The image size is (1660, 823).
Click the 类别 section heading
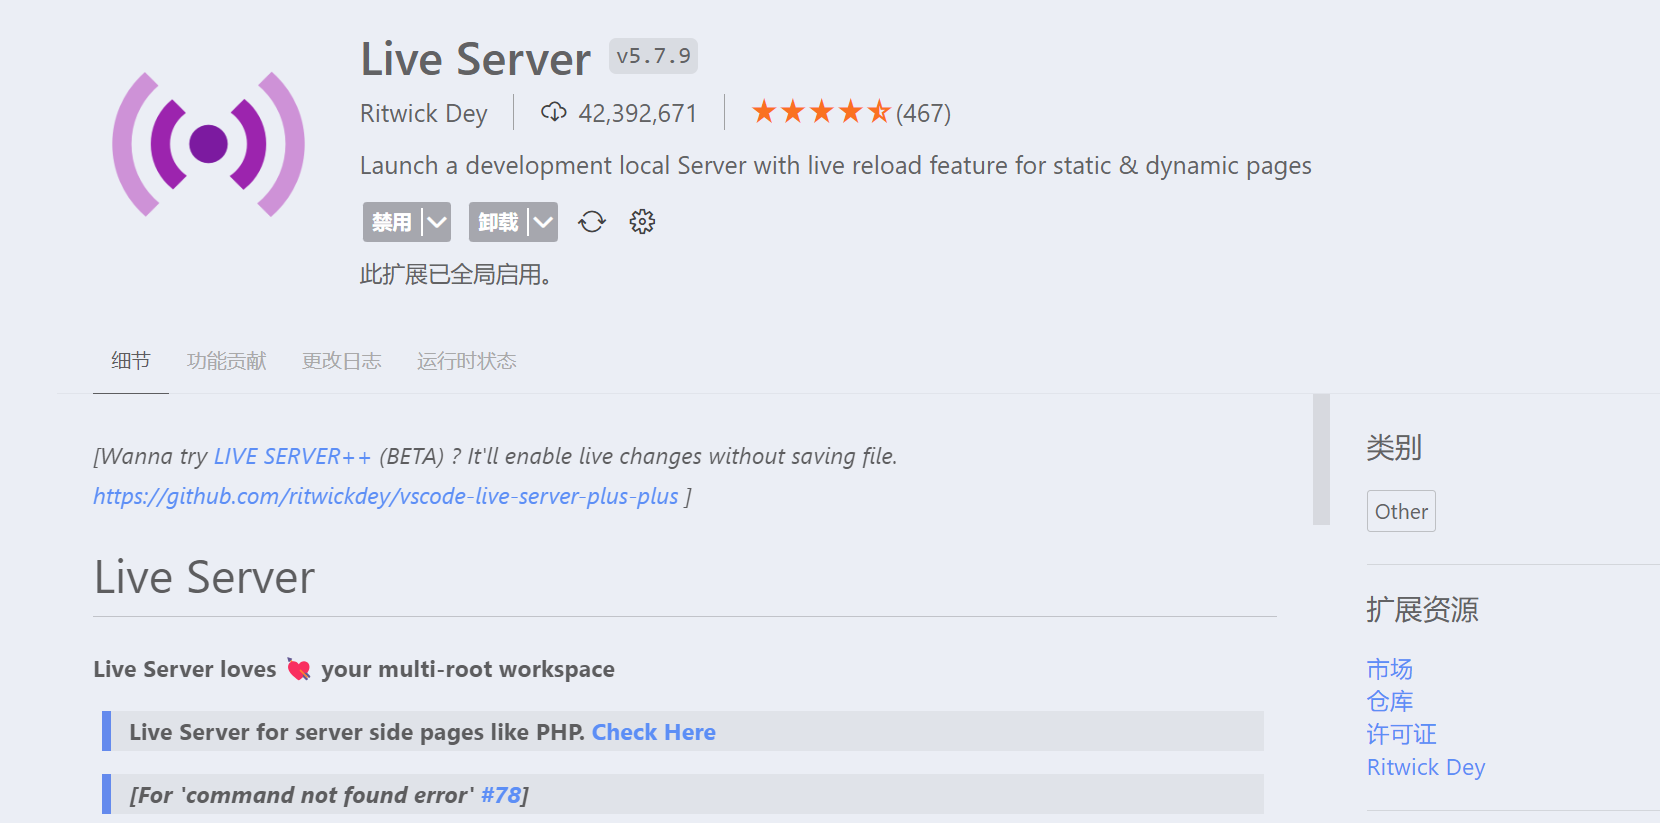click(1394, 447)
